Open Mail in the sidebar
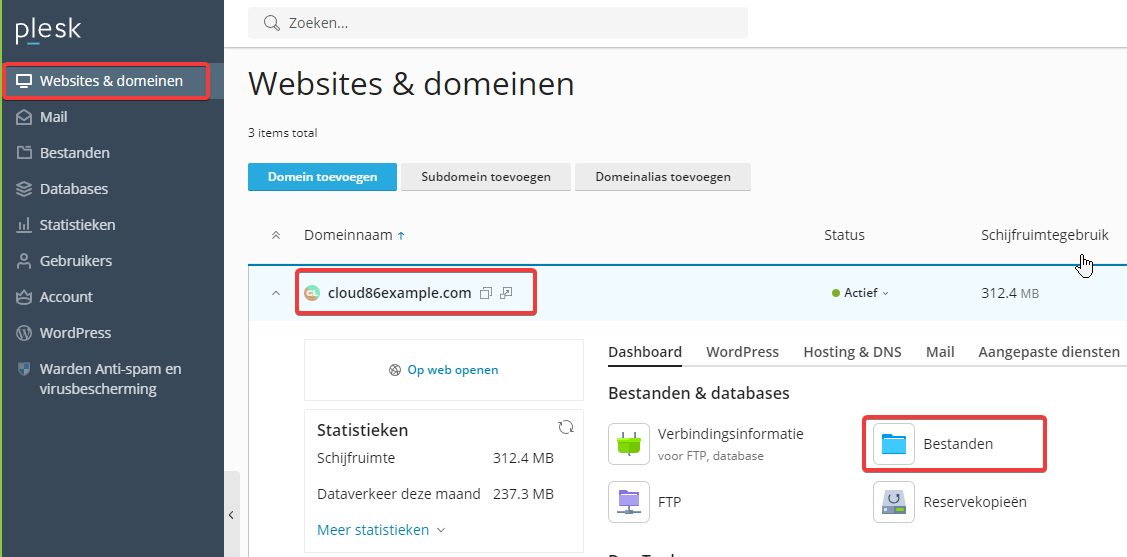Image resolution: width=1127 pixels, height=557 pixels. (x=53, y=117)
